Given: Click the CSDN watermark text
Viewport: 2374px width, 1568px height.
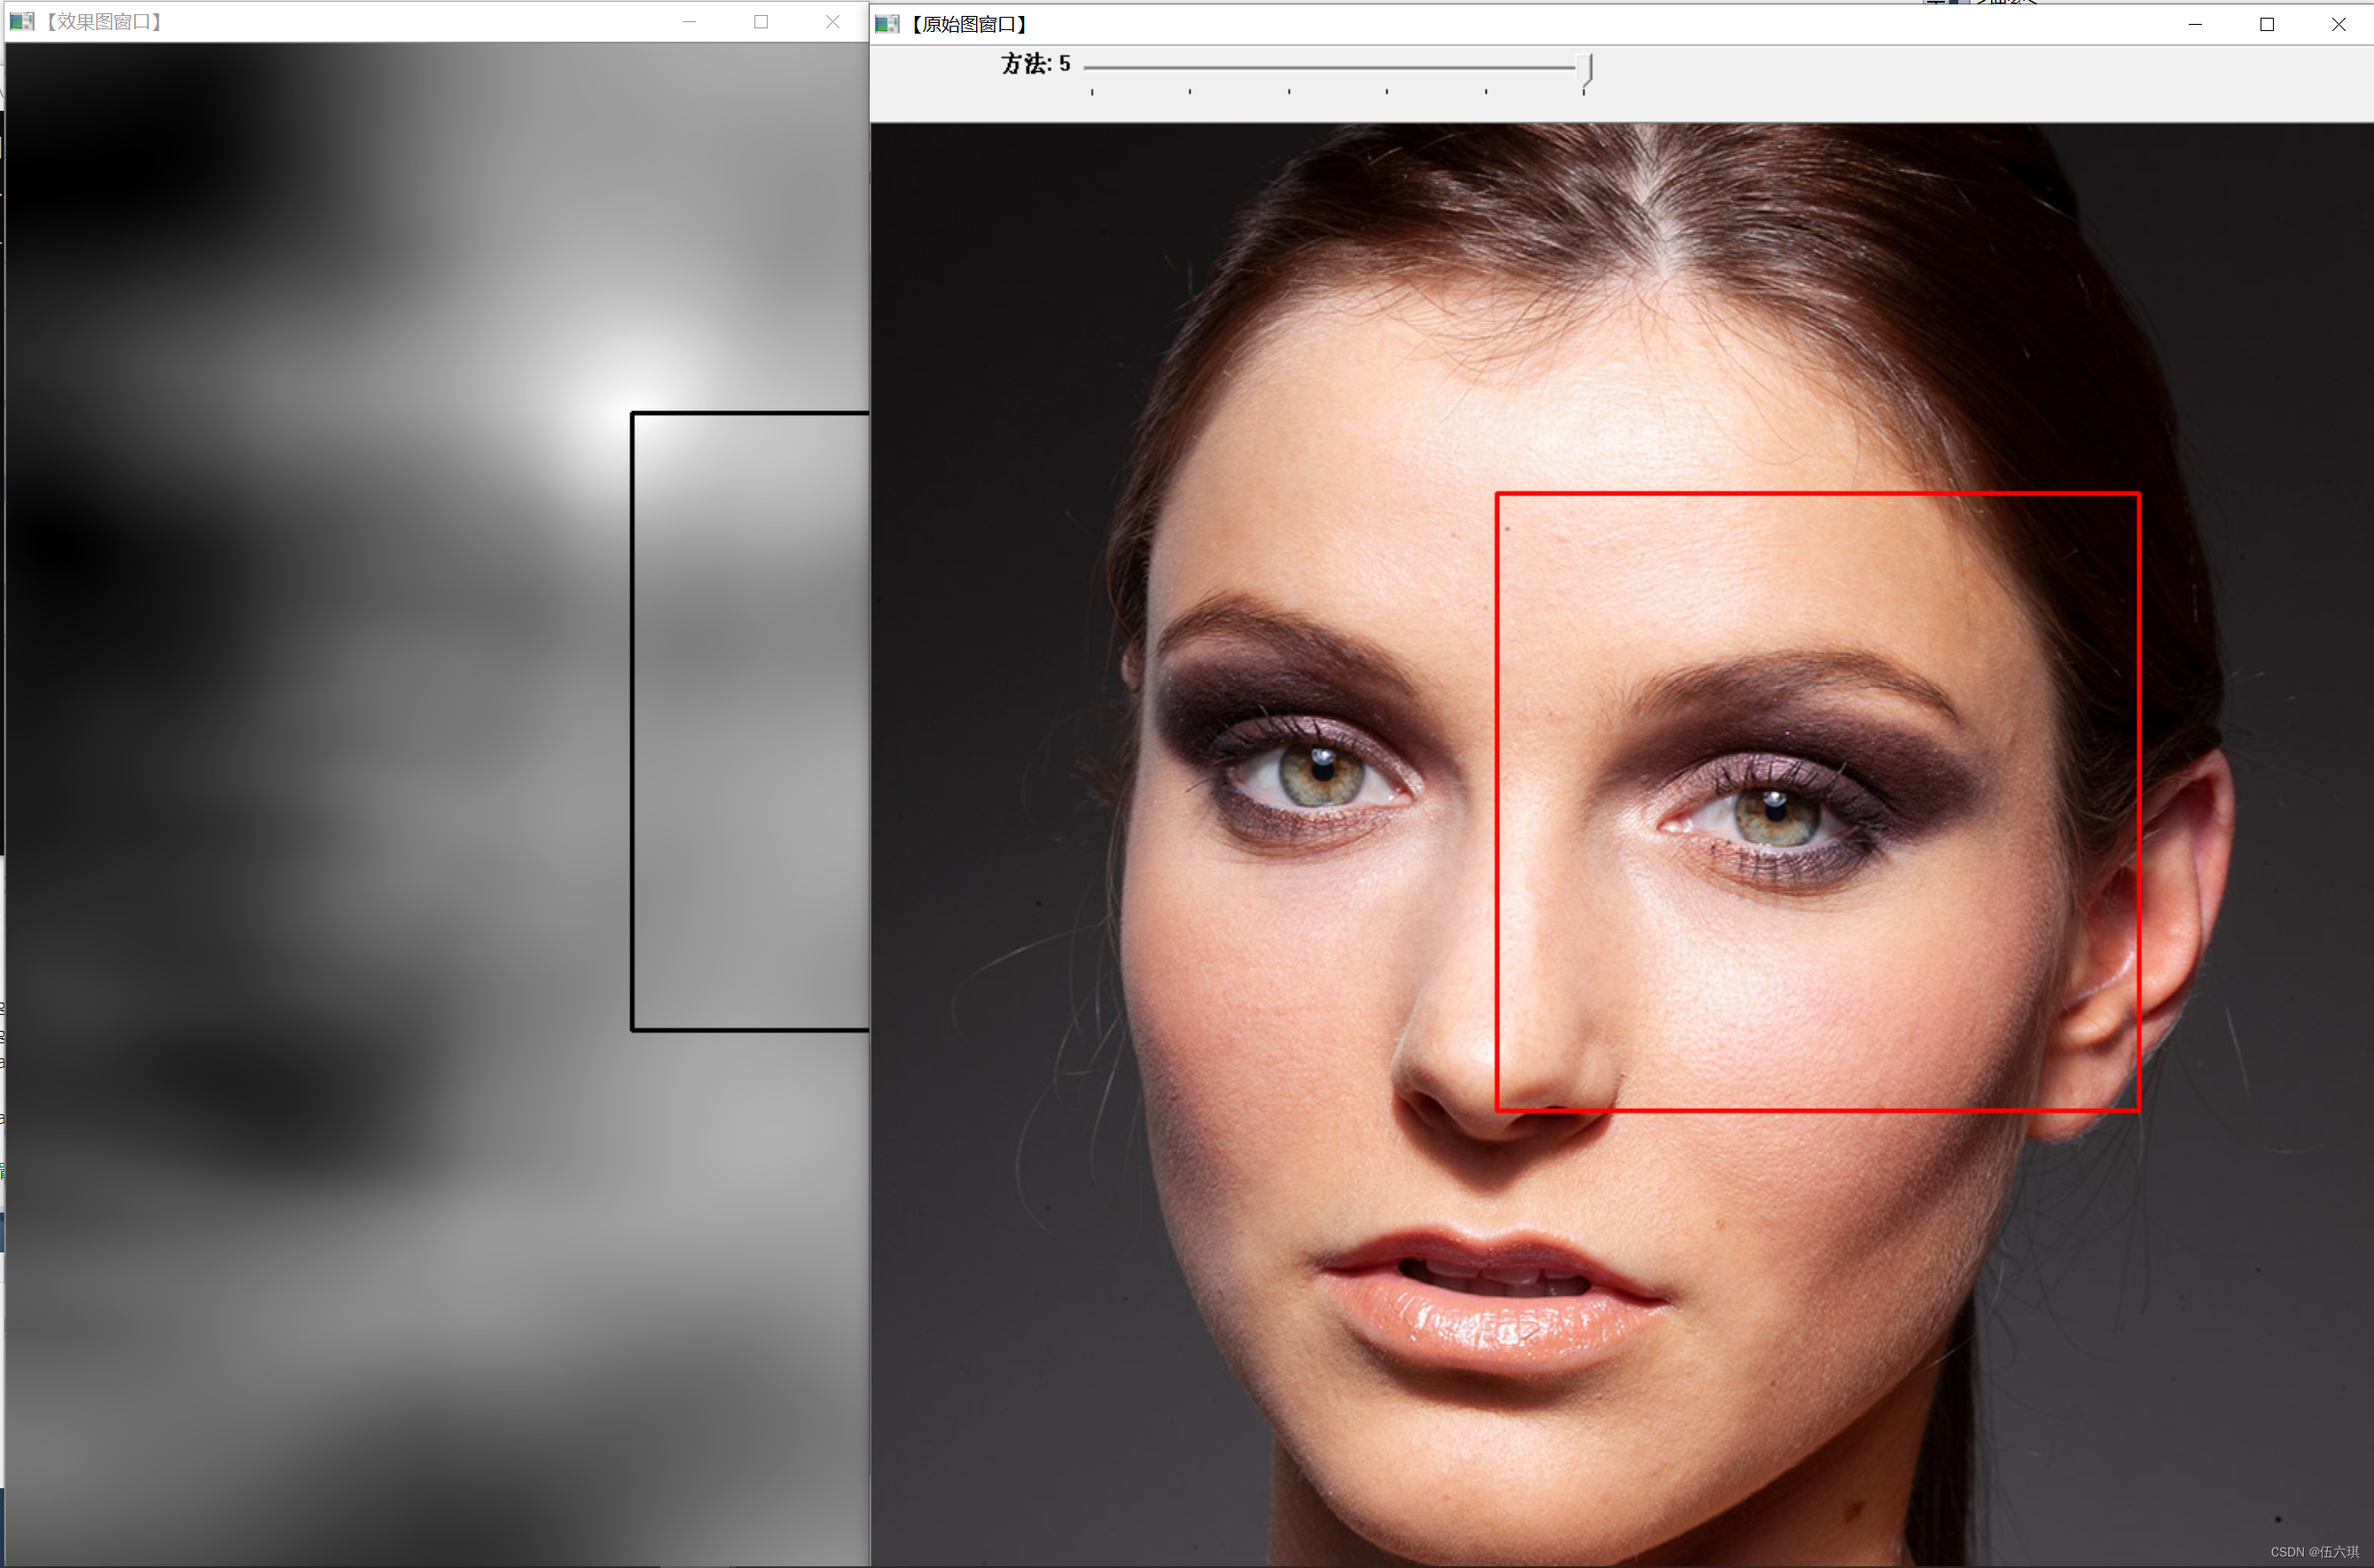Looking at the screenshot, I should coord(2314,1551).
